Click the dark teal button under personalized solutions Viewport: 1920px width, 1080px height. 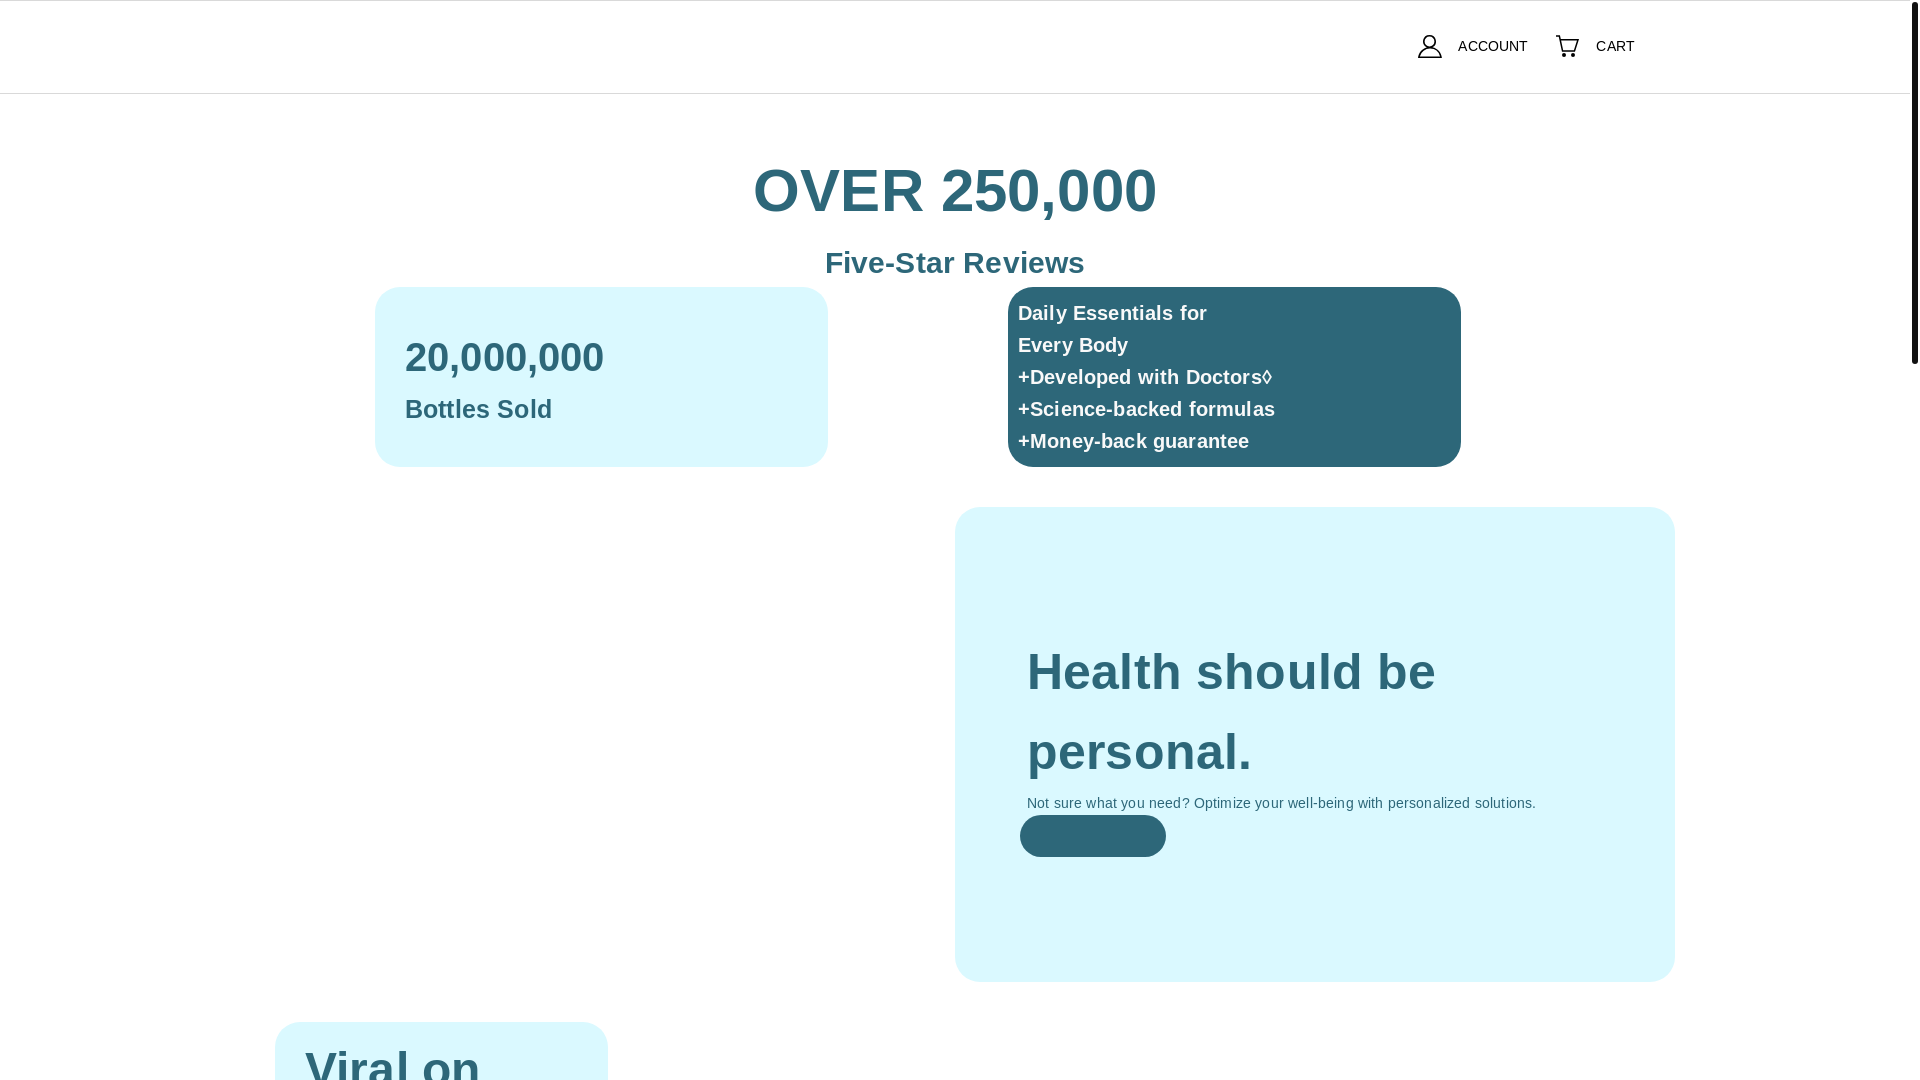[x=1092, y=836]
